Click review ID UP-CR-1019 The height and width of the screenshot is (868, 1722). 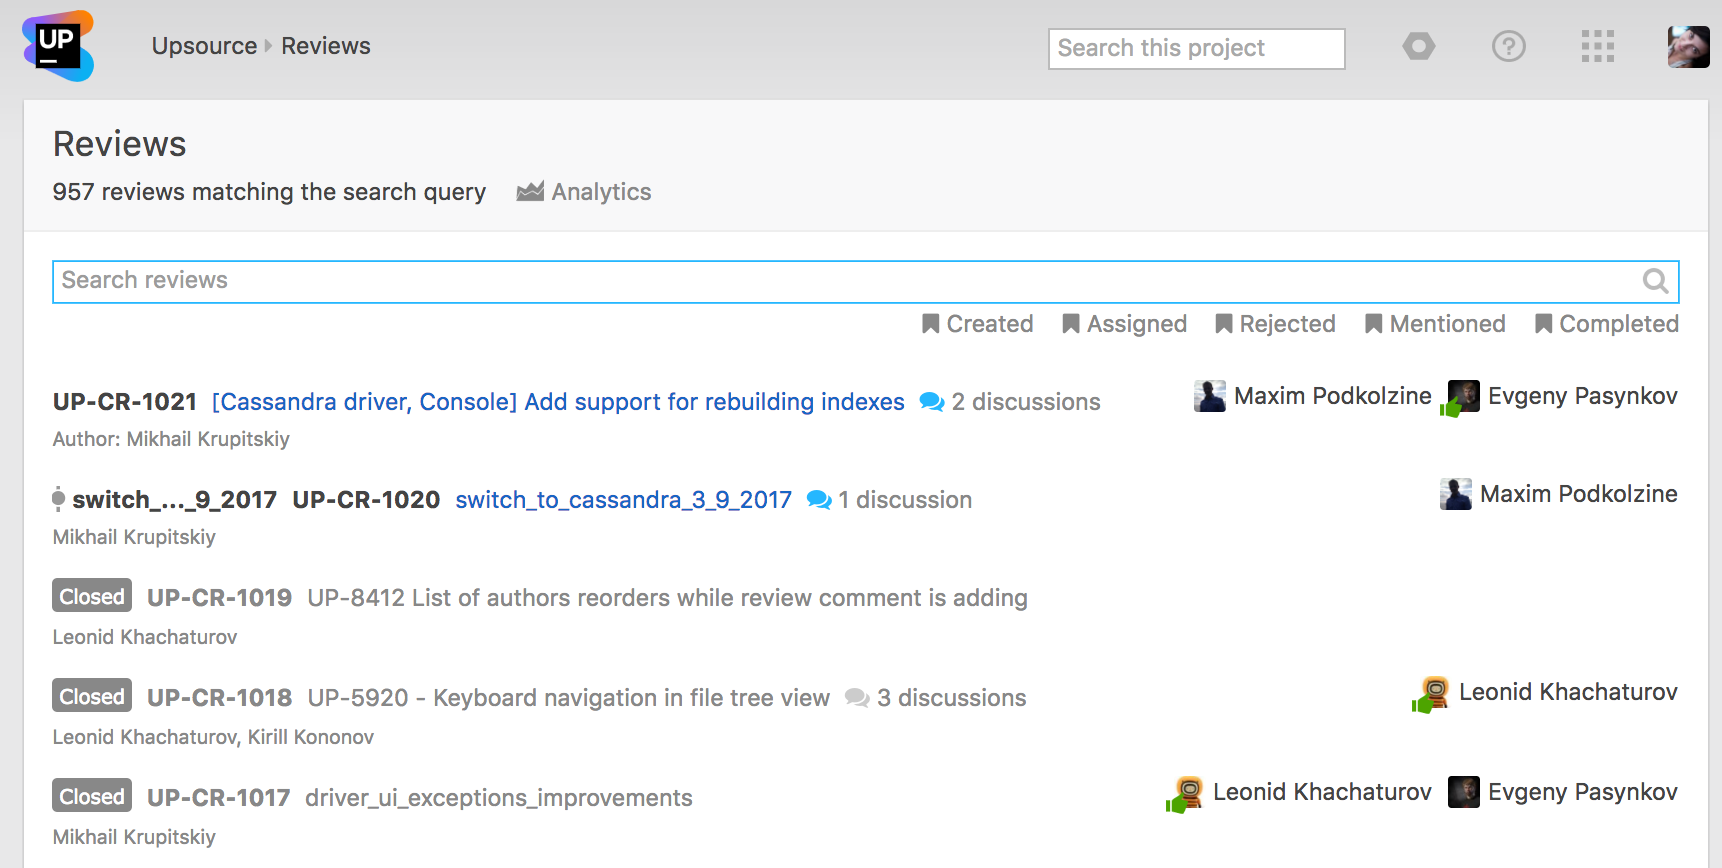(x=219, y=598)
